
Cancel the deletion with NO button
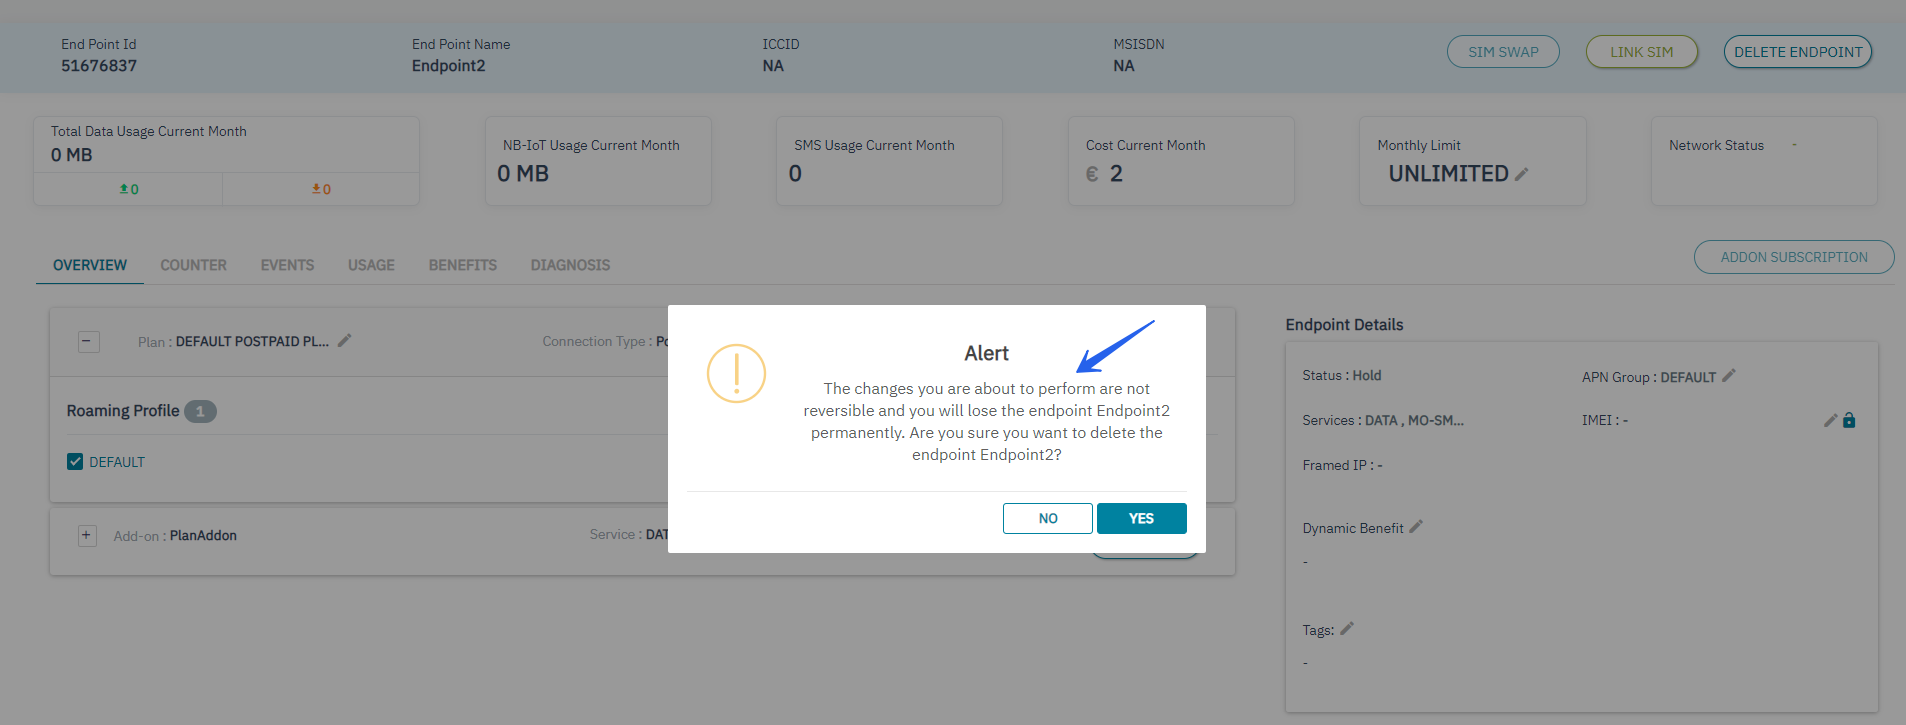pos(1047,518)
